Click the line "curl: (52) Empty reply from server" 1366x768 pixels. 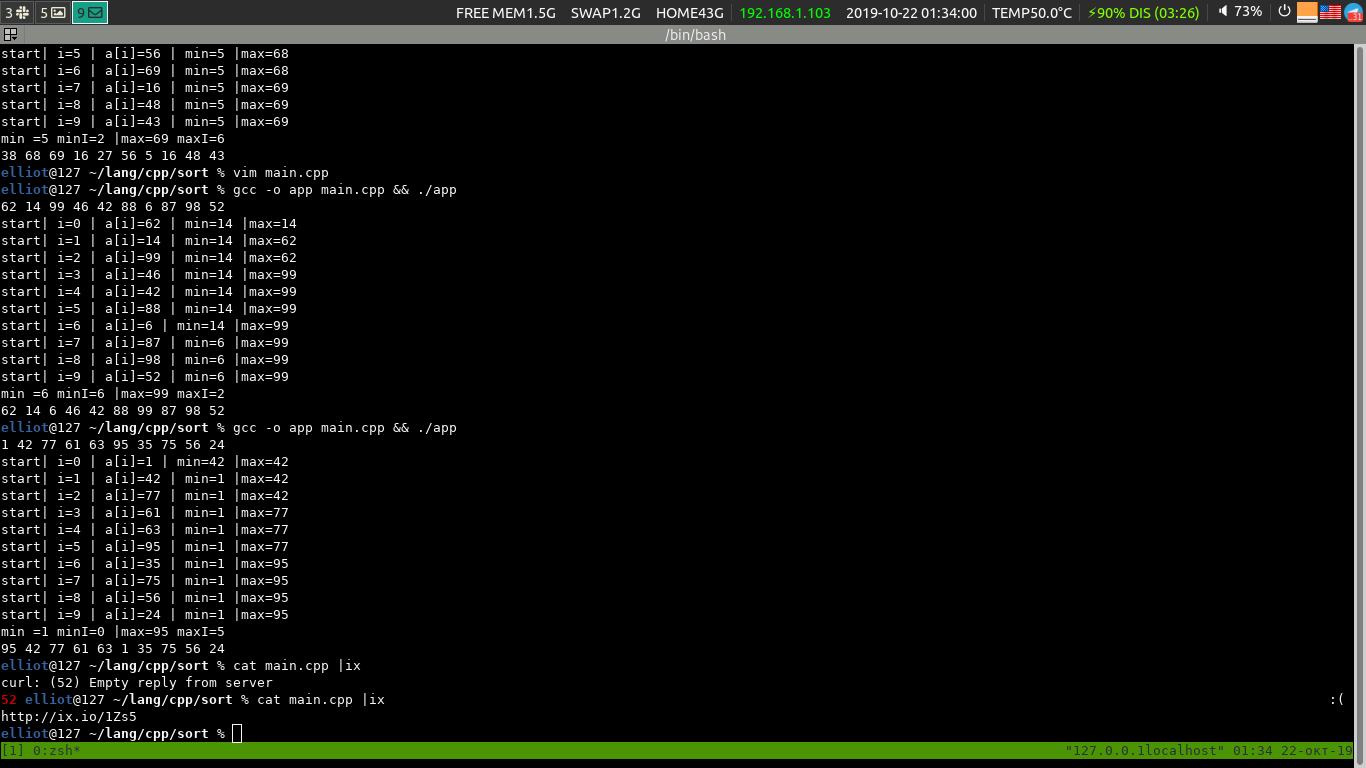(137, 683)
